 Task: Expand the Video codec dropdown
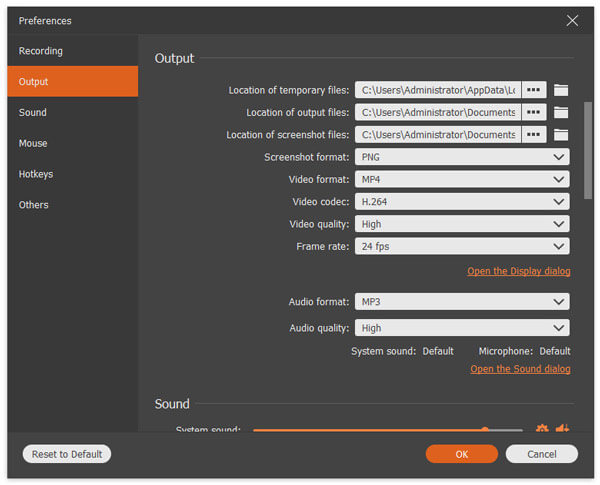462,202
